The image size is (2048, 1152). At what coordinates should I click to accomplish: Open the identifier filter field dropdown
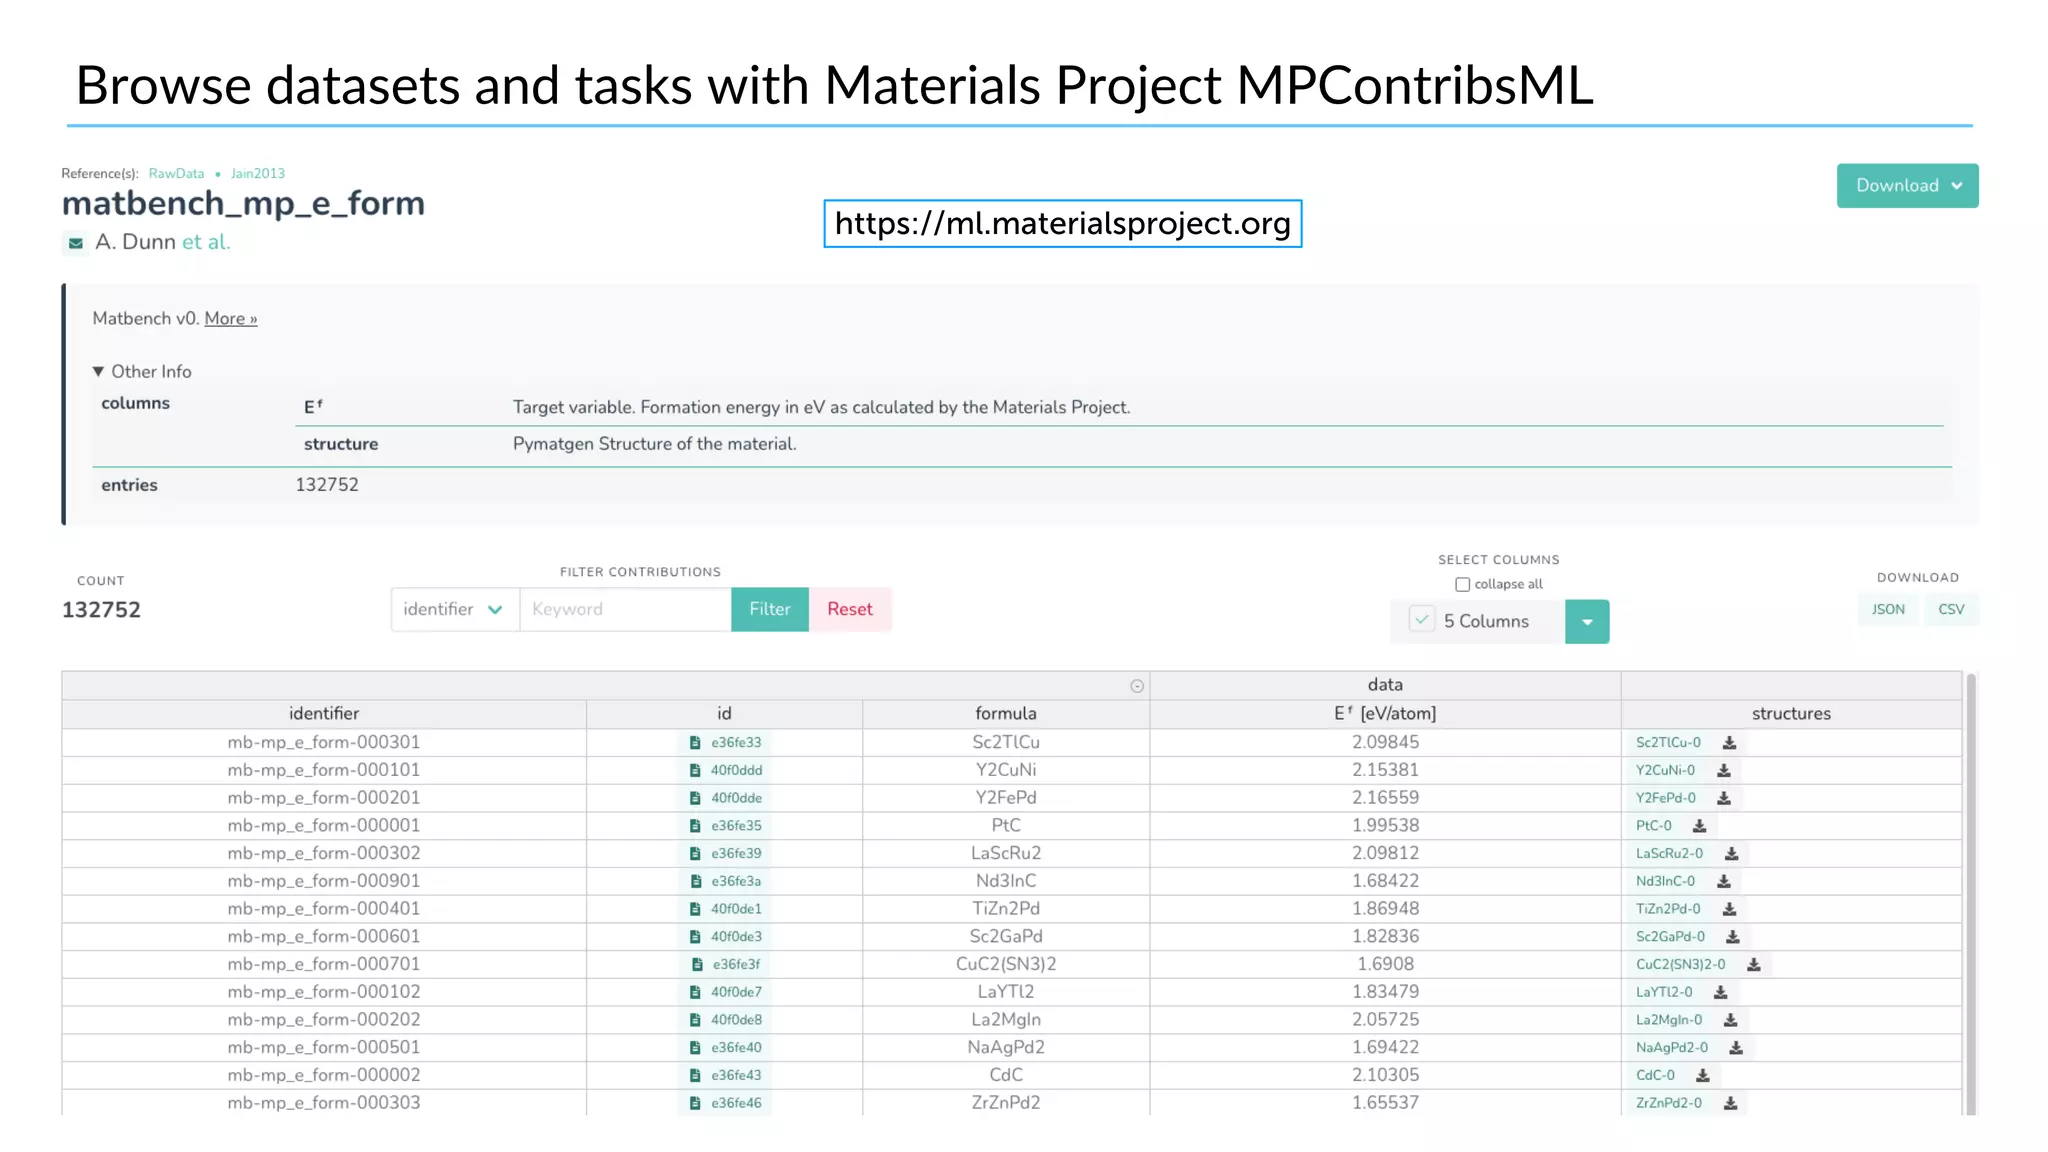(x=454, y=610)
